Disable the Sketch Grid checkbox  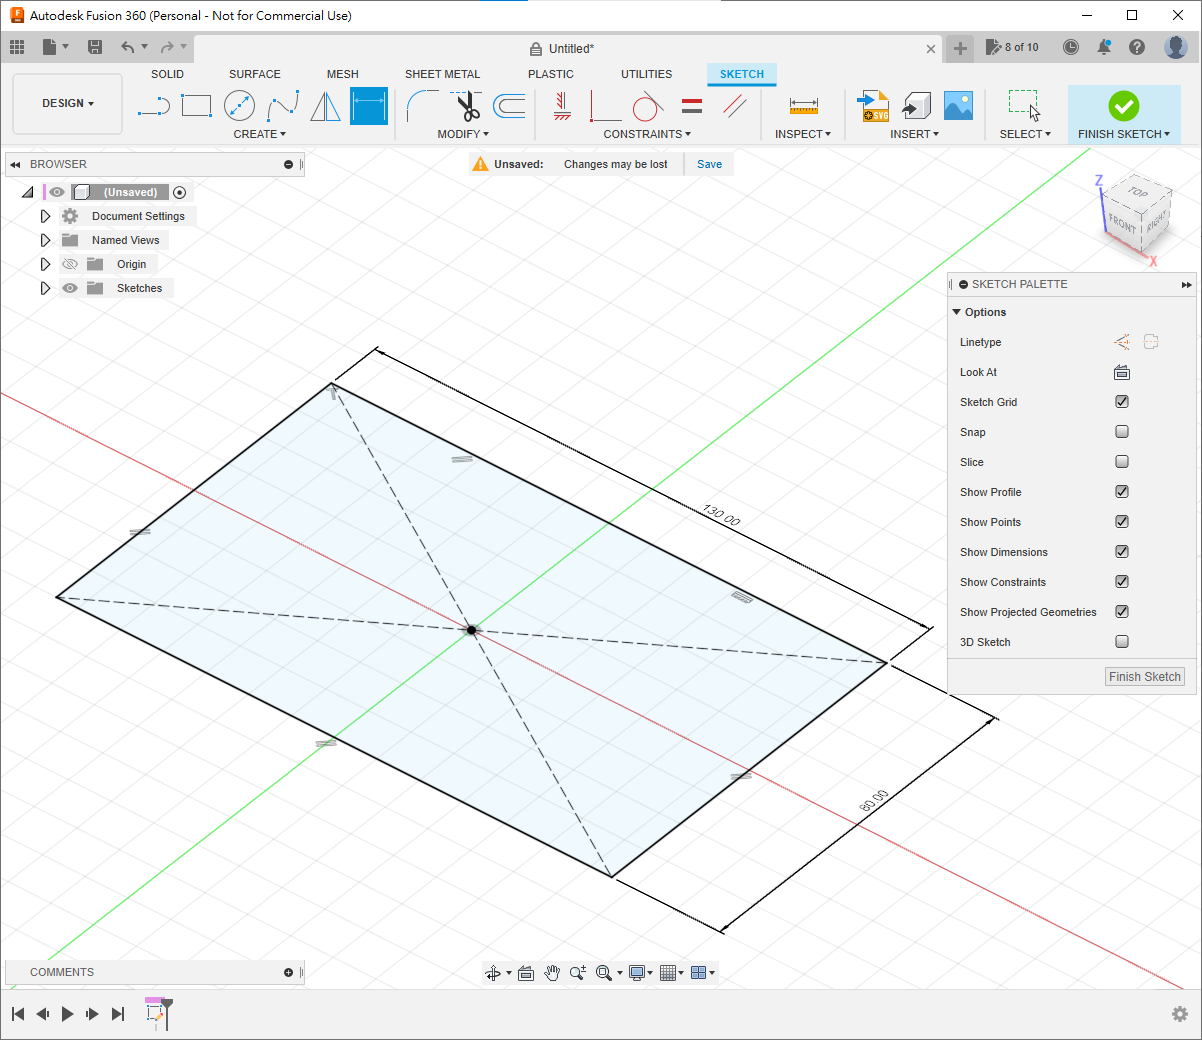tap(1122, 402)
